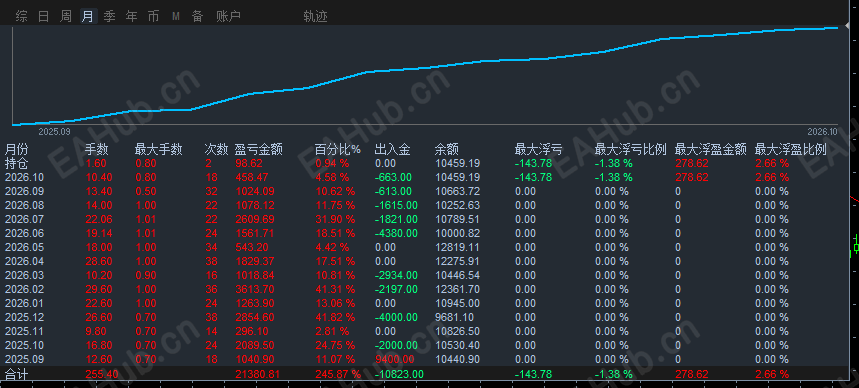The image size is (859, 388).
Task: Select the 2026.02 month row label
Action: click(24, 289)
